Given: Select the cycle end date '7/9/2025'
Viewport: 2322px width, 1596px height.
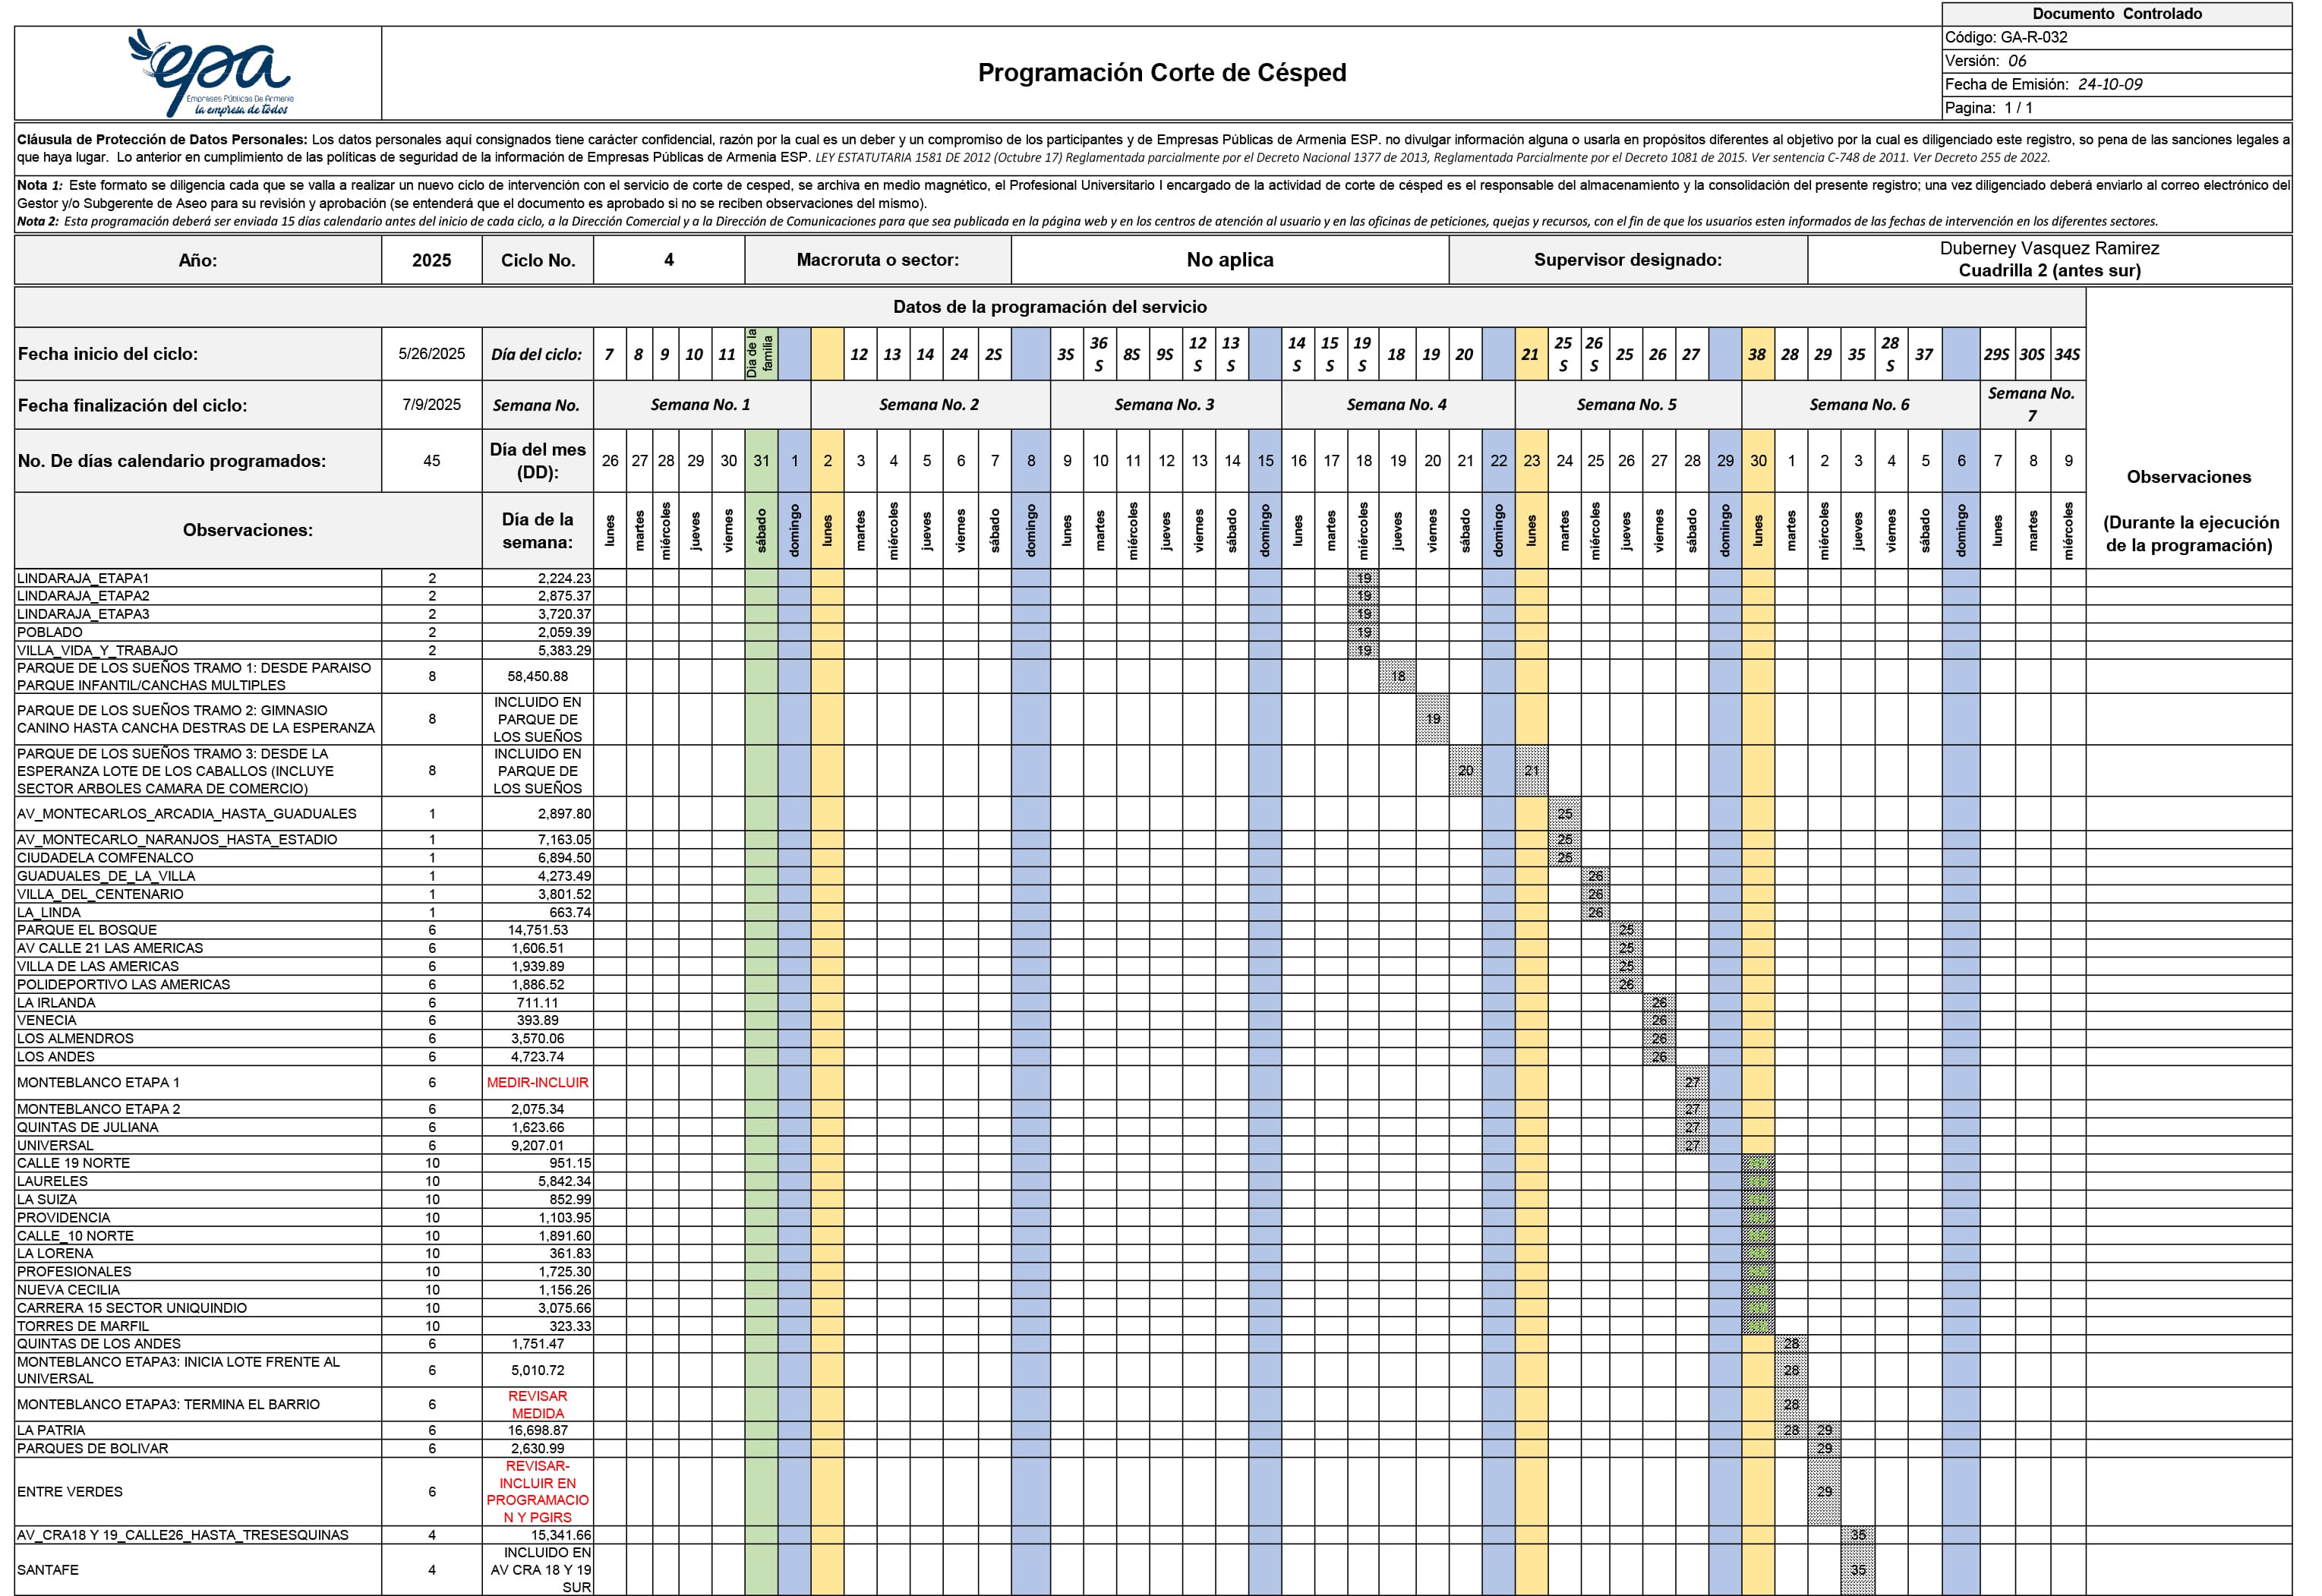Looking at the screenshot, I should [432, 405].
